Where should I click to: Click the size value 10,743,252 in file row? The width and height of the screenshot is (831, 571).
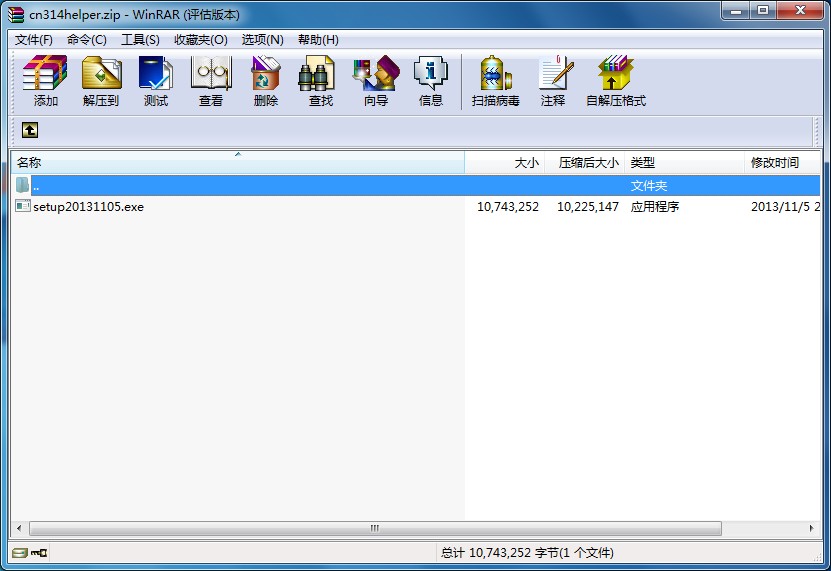[x=508, y=206]
